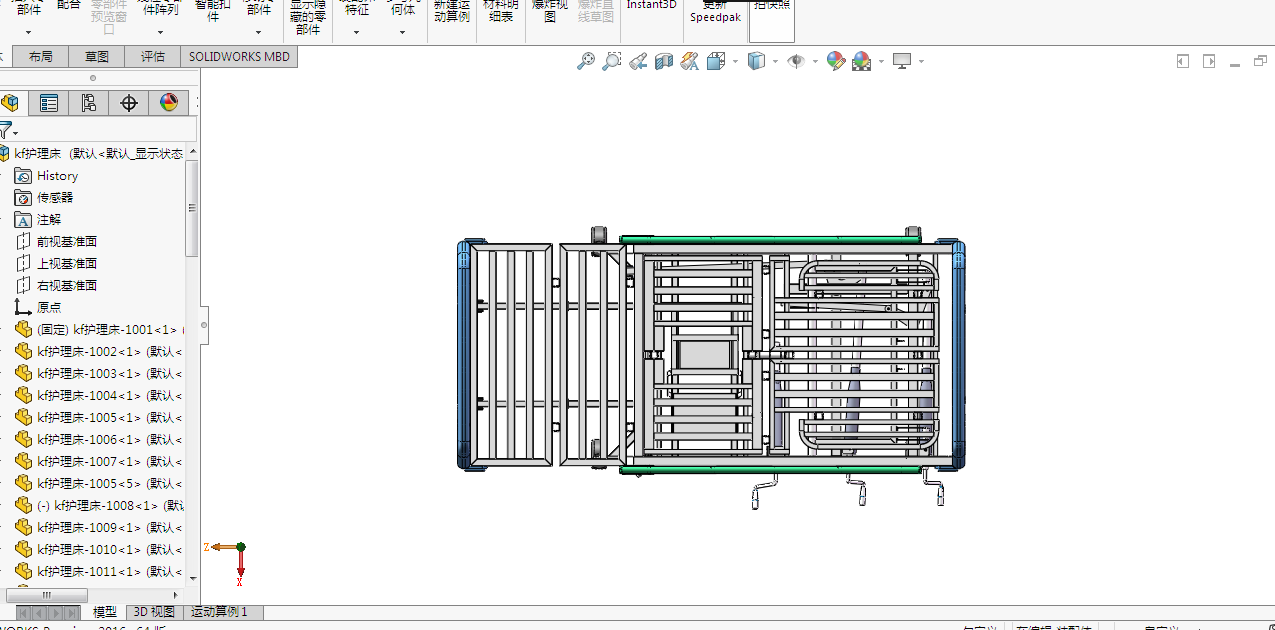
Task: Expand the kf护理床-1009 component node
Action: click(x=3, y=528)
